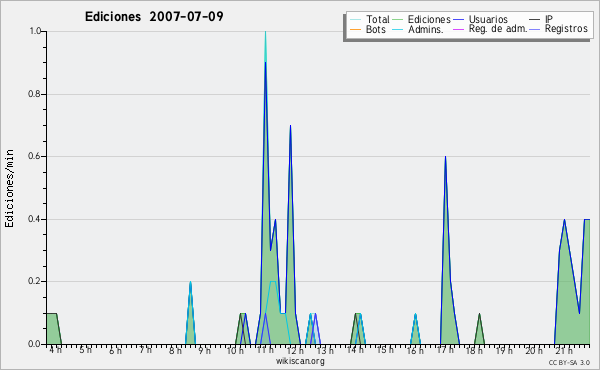Click the '9 h' x-axis label
This screenshot has width=600, height=370.
pyautogui.click(x=204, y=350)
